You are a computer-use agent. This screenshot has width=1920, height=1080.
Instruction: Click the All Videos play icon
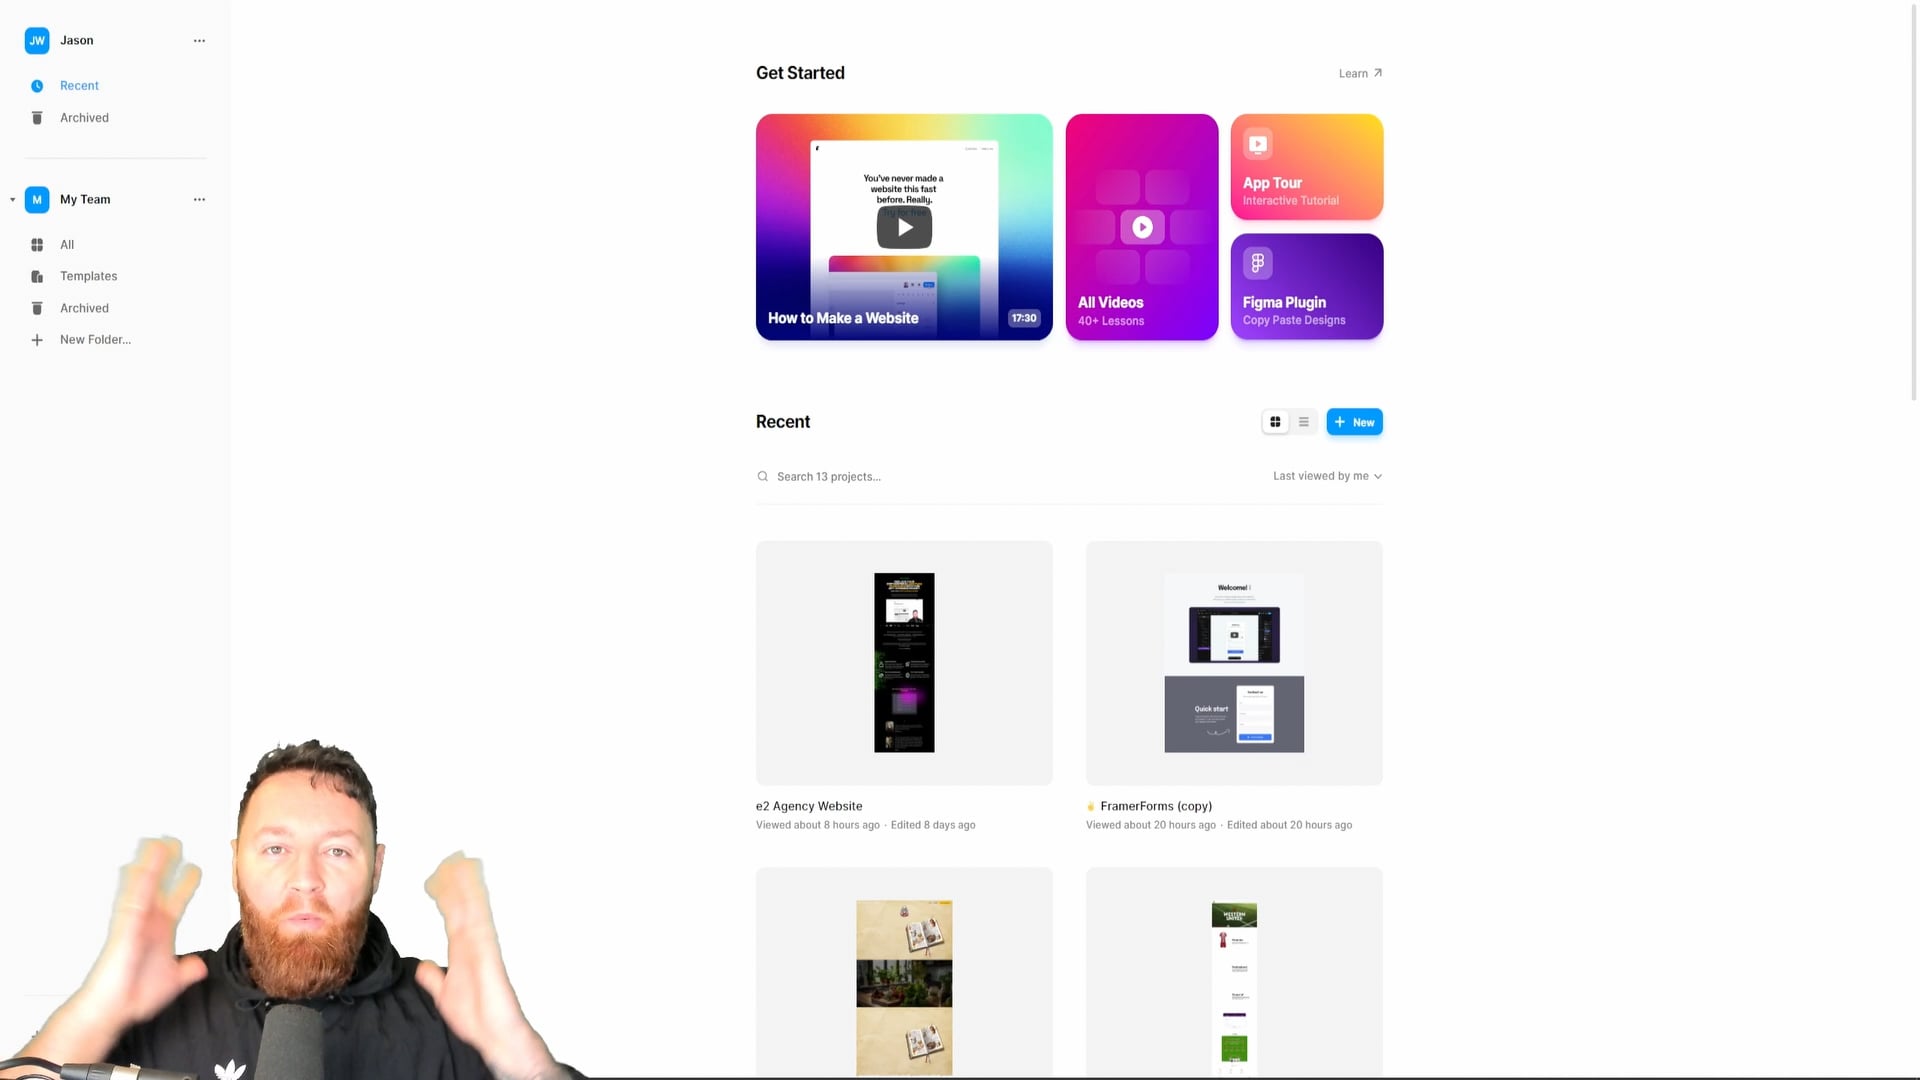[x=1141, y=227]
